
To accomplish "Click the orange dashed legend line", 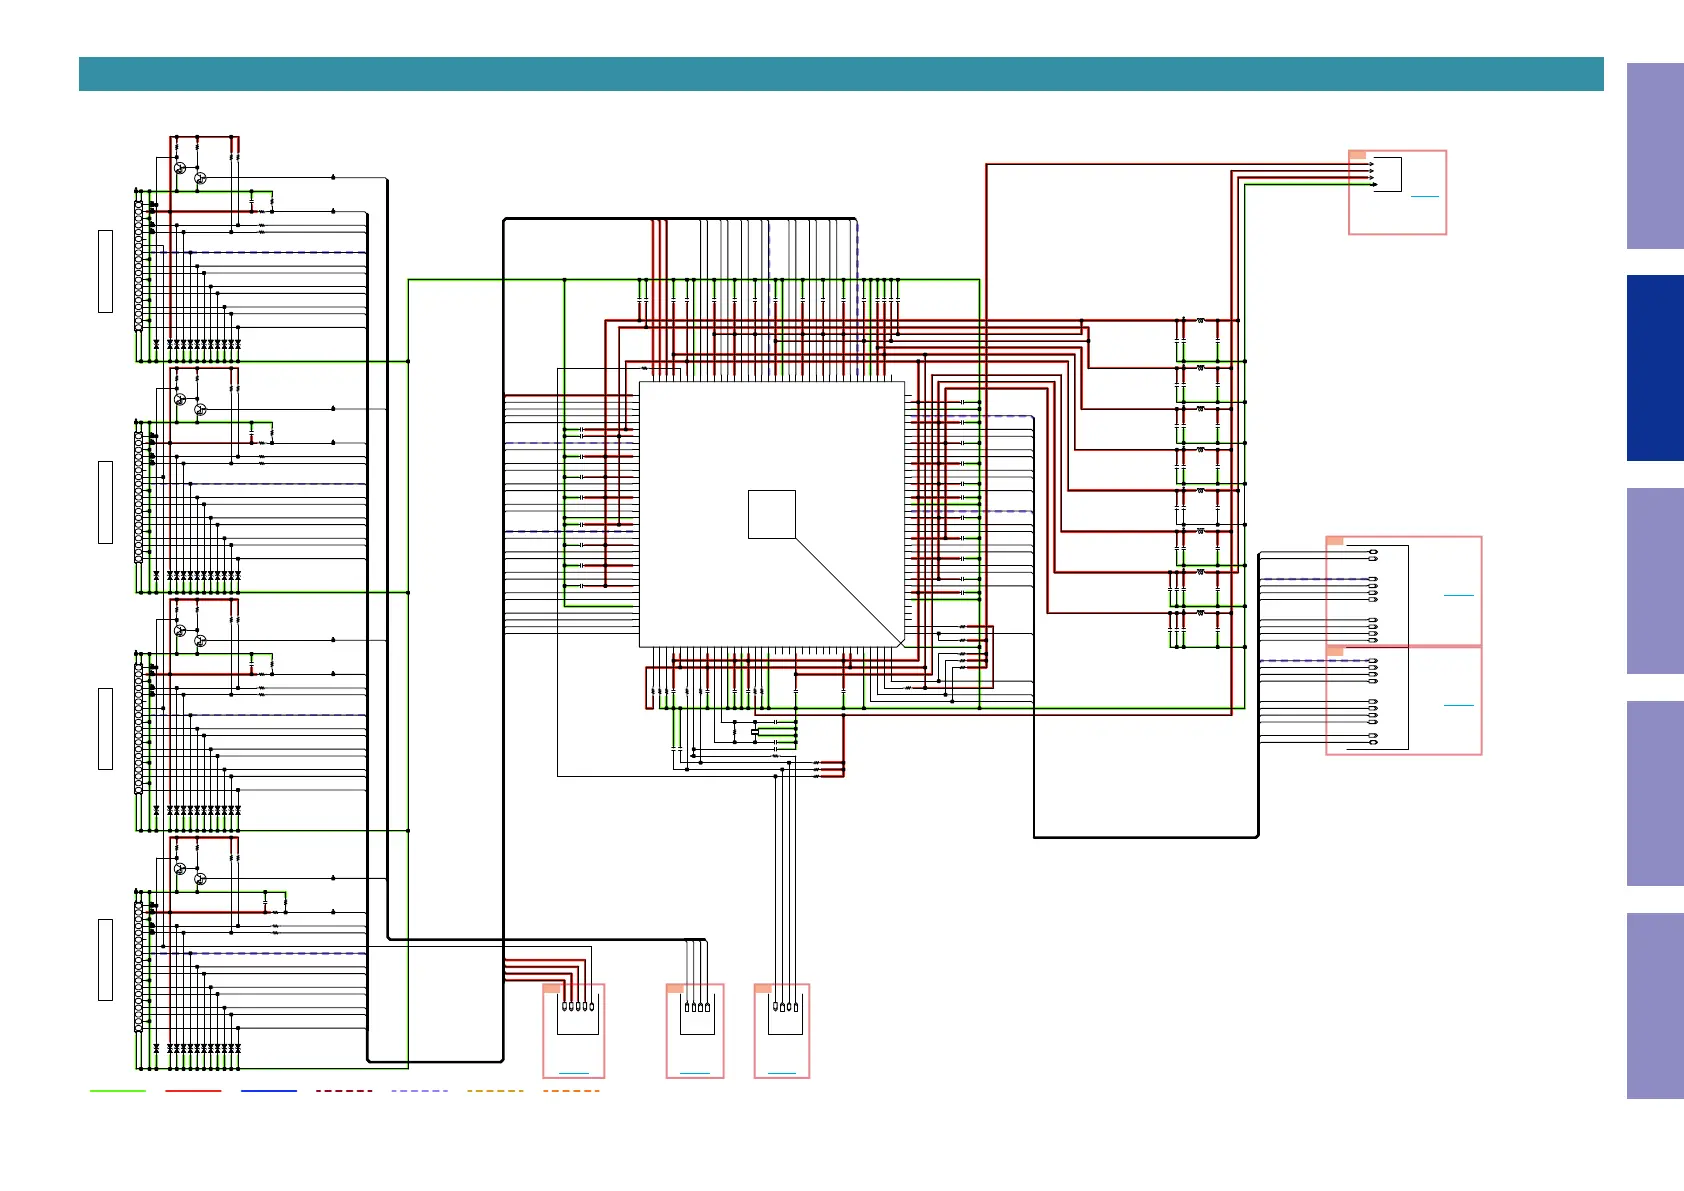I will click(571, 1091).
